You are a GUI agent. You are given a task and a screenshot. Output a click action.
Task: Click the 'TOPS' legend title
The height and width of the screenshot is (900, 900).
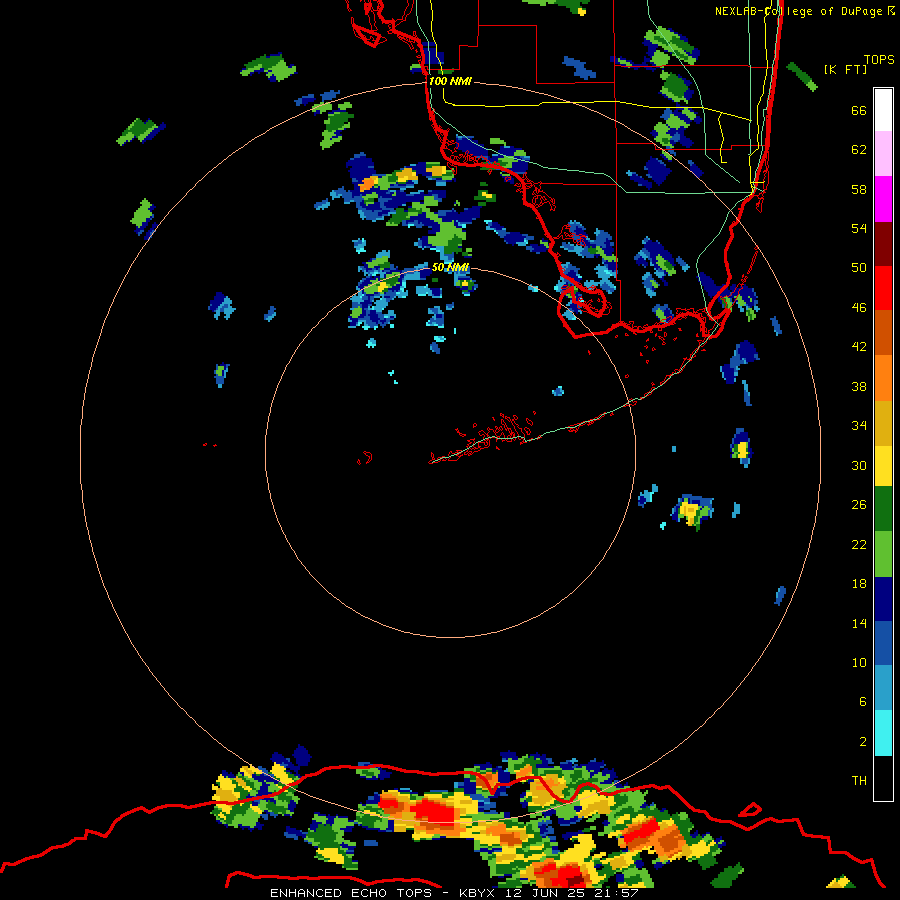click(x=879, y=60)
